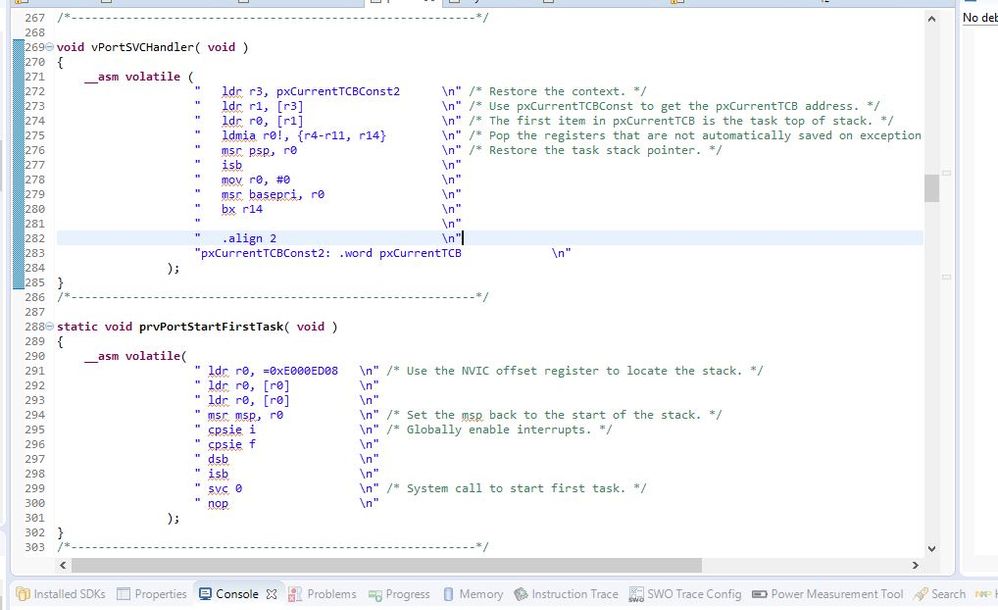The height and width of the screenshot is (610, 998).
Task: Open the Power Measurement Tool tab
Action: click(827, 594)
